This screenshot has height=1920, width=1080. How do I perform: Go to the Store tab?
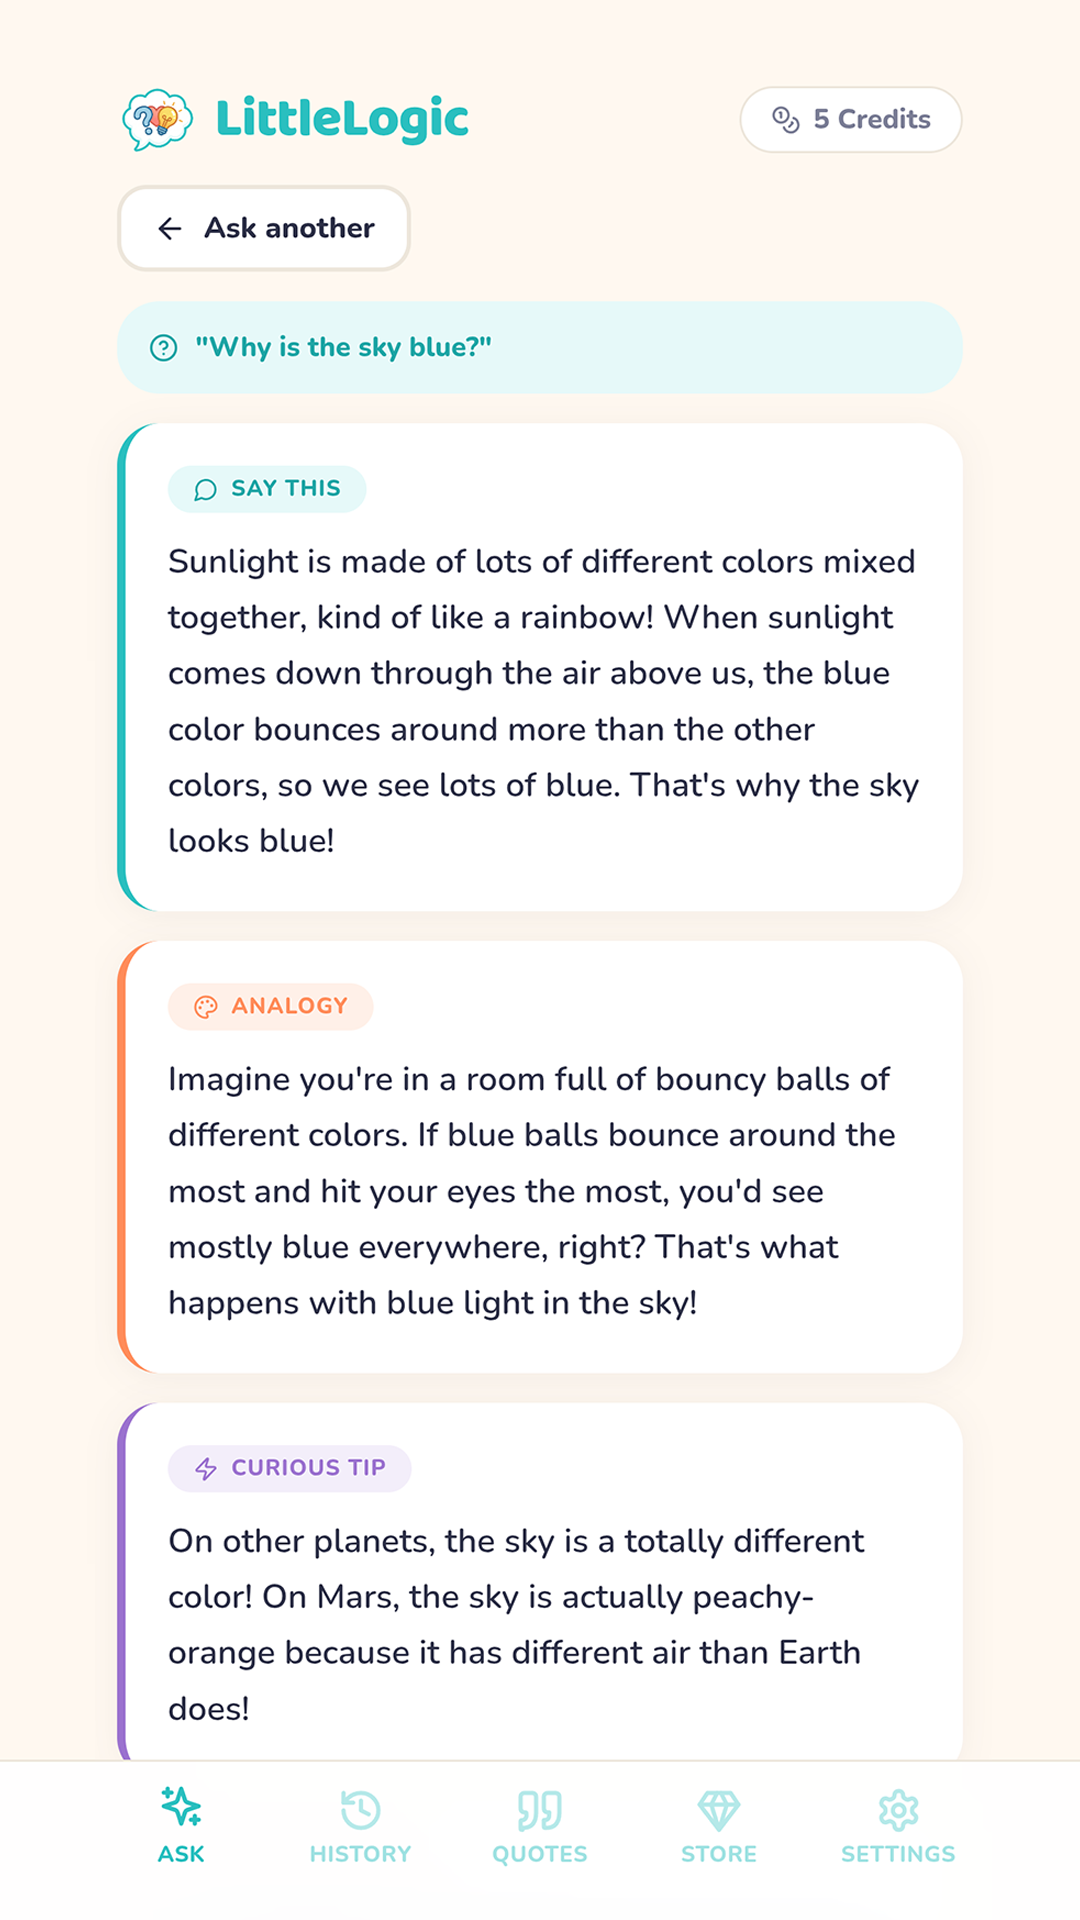coord(719,1826)
